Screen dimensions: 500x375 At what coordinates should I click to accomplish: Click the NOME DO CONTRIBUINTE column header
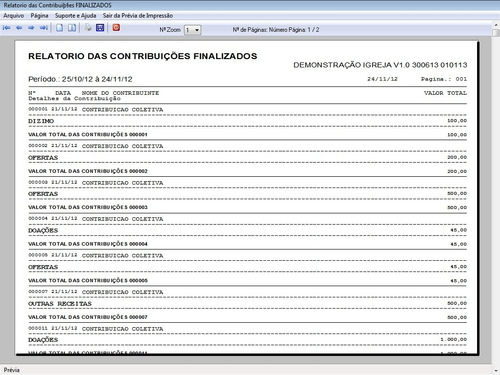[x=120, y=93]
